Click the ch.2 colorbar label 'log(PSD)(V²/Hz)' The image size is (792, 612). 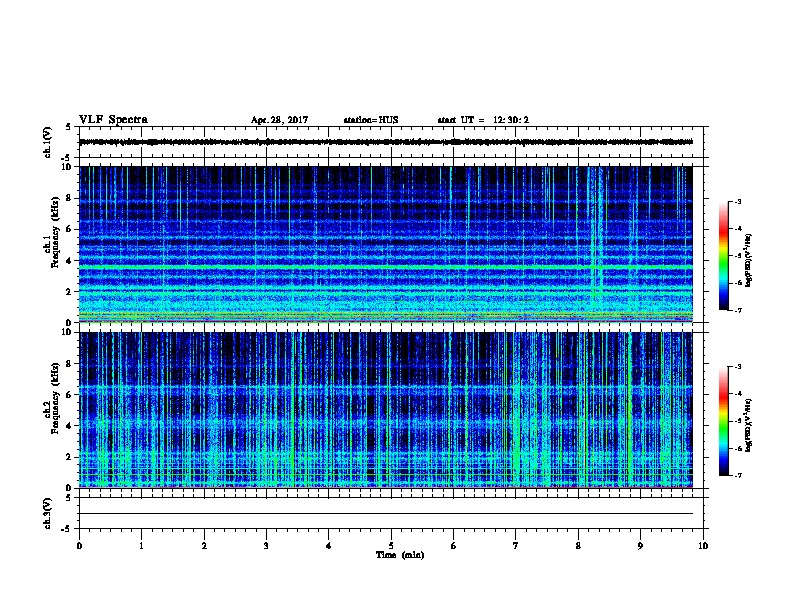[x=748, y=425]
